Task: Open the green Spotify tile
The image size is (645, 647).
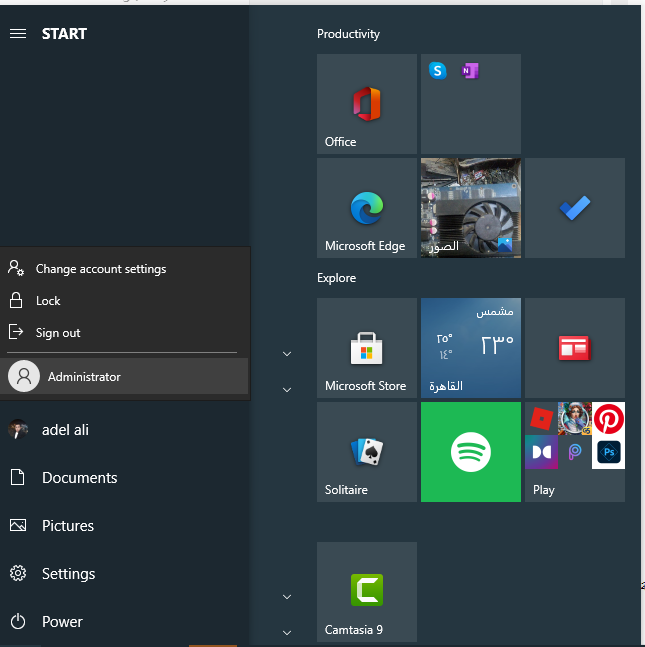Action: (x=471, y=452)
